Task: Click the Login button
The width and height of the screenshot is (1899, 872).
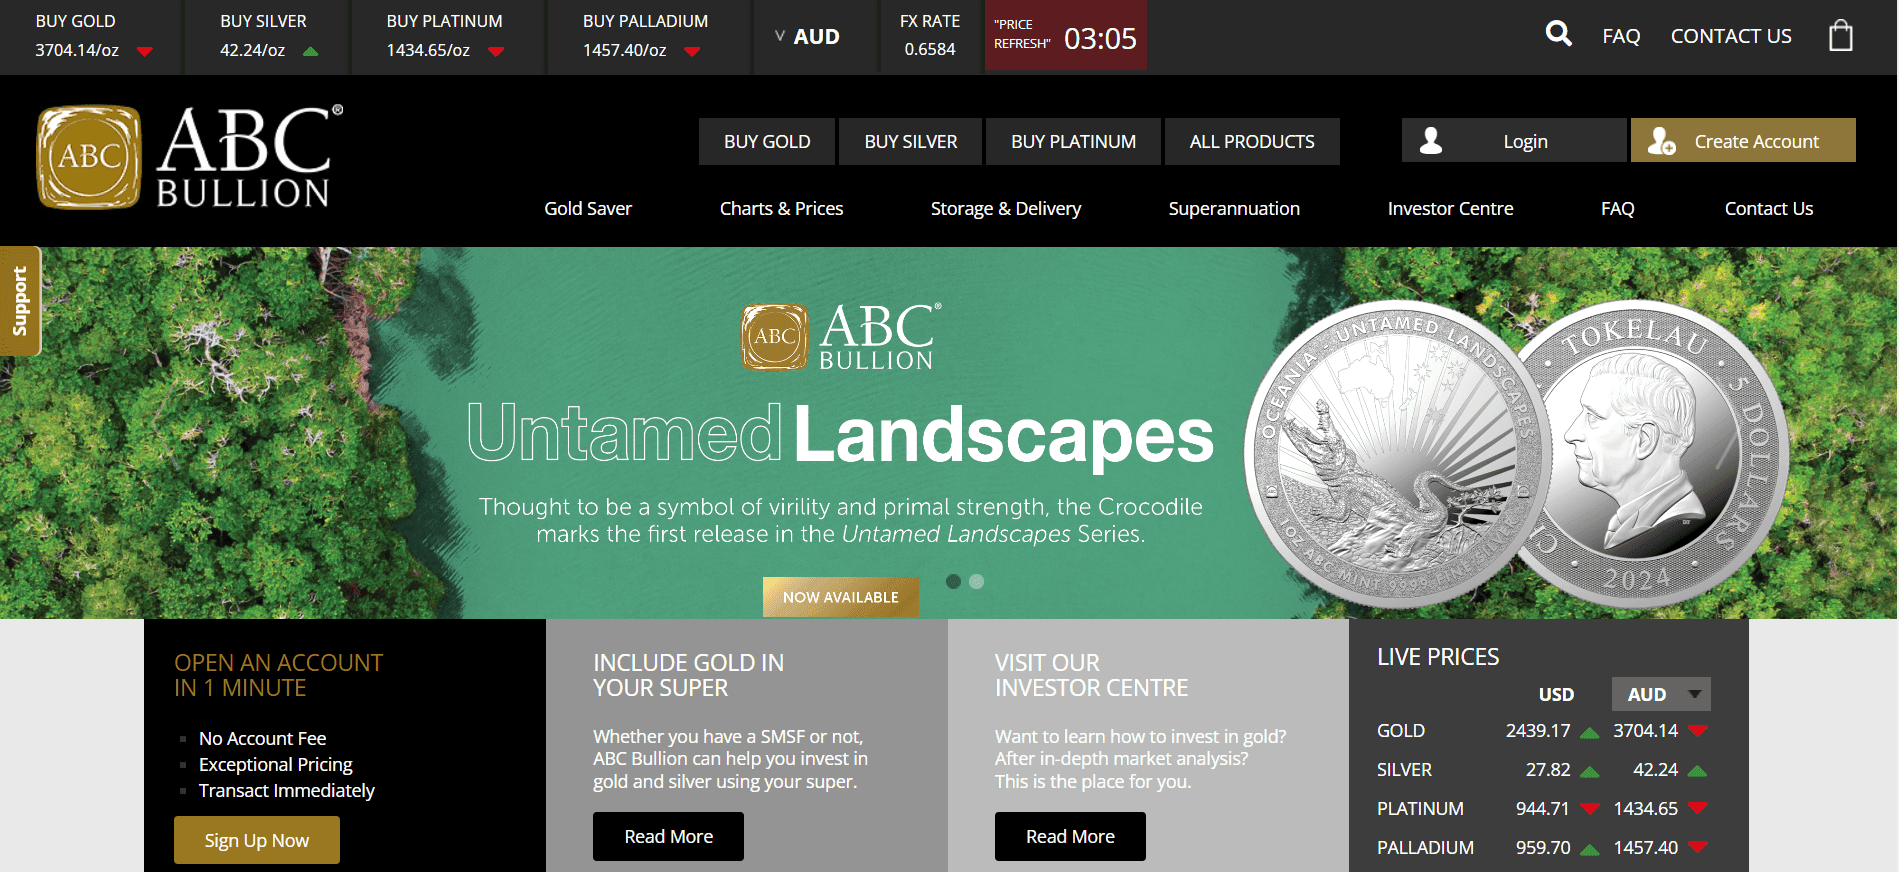Action: click(x=1514, y=140)
